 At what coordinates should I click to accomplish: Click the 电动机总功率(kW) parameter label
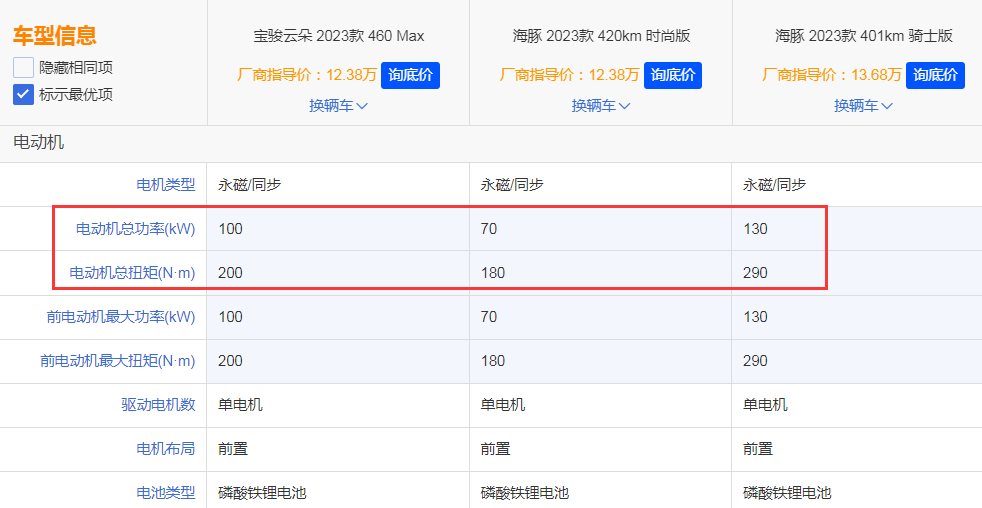coord(135,229)
